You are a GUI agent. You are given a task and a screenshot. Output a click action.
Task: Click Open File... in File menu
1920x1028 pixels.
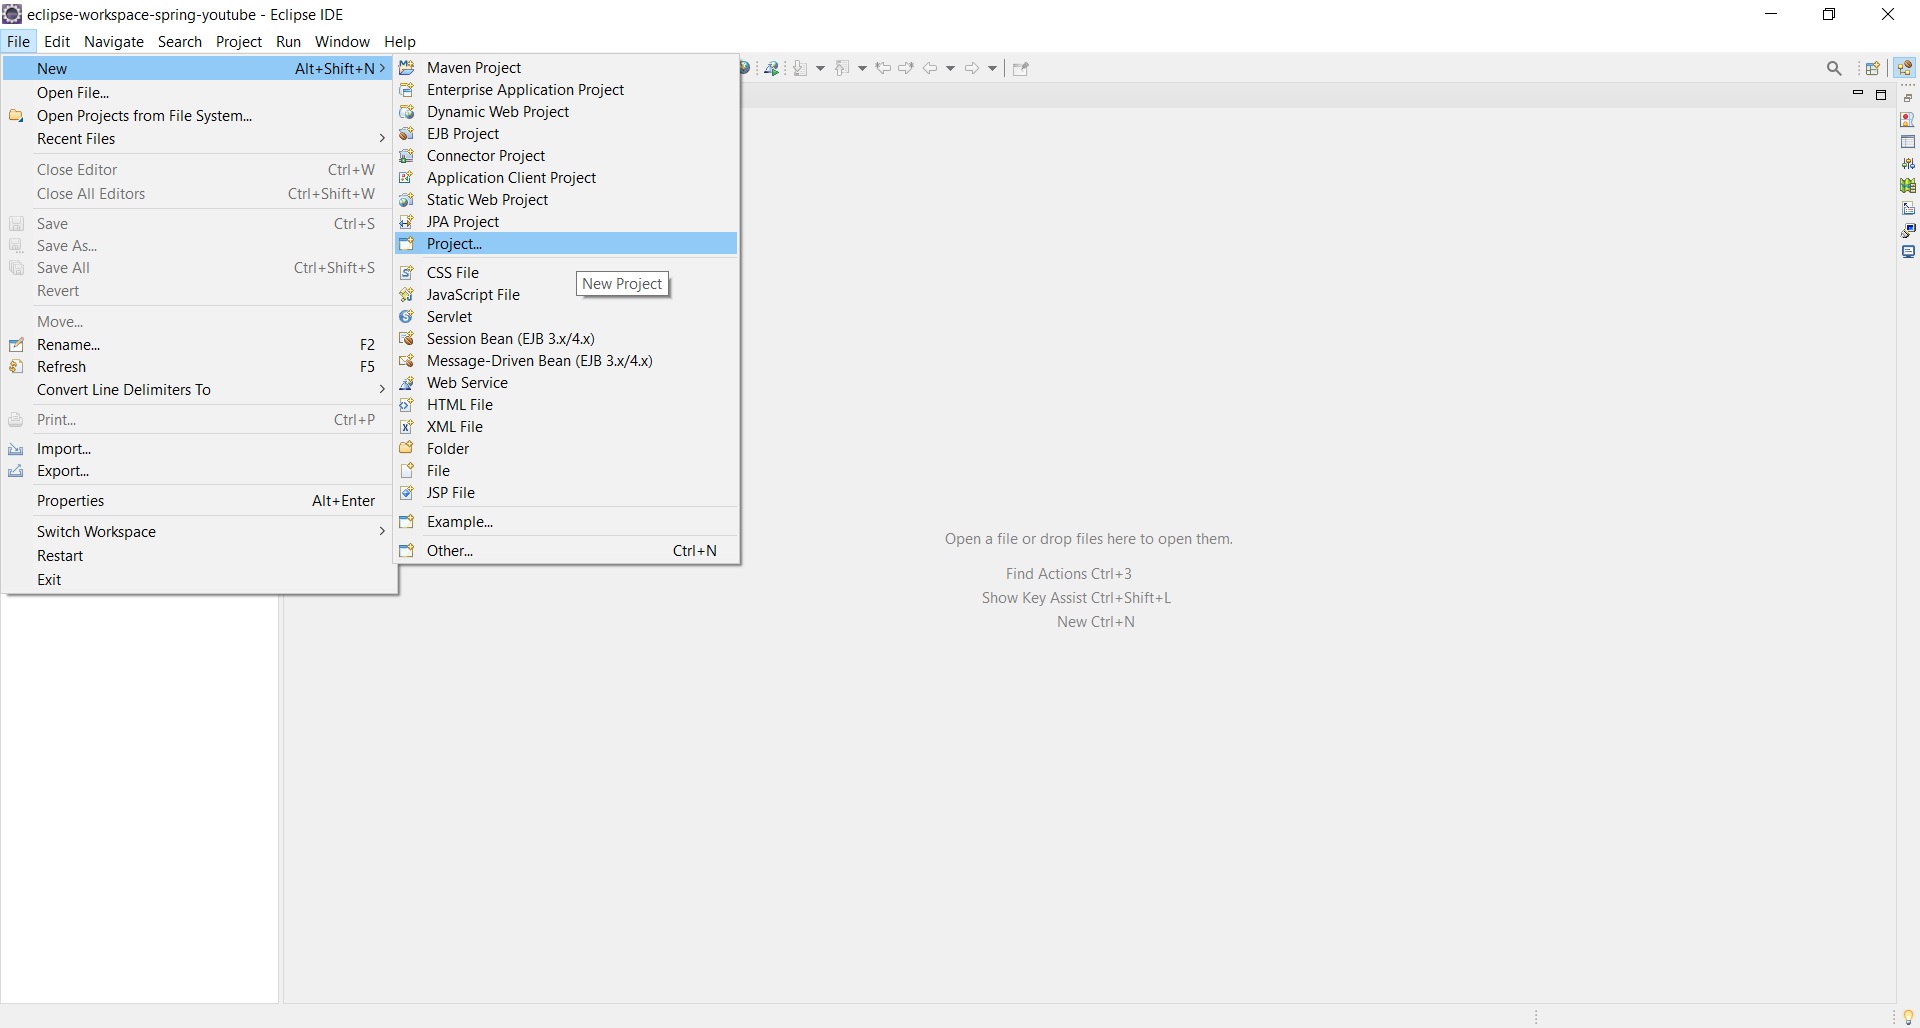point(198,92)
